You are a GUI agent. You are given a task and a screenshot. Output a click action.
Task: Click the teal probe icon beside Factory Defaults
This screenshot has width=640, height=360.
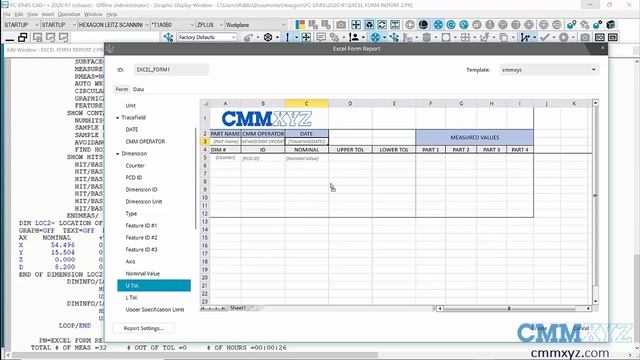pos(168,38)
